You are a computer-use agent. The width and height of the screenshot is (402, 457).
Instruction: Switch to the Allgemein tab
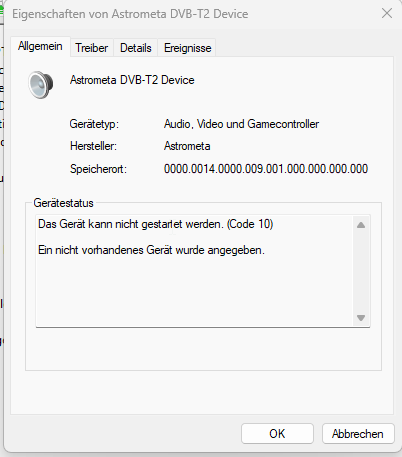point(40,46)
